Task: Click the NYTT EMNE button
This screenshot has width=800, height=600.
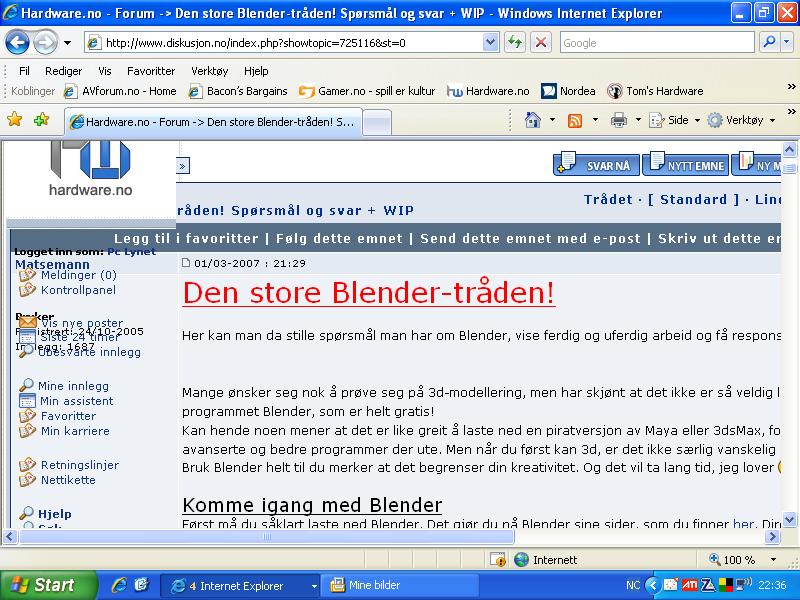Action: point(685,164)
